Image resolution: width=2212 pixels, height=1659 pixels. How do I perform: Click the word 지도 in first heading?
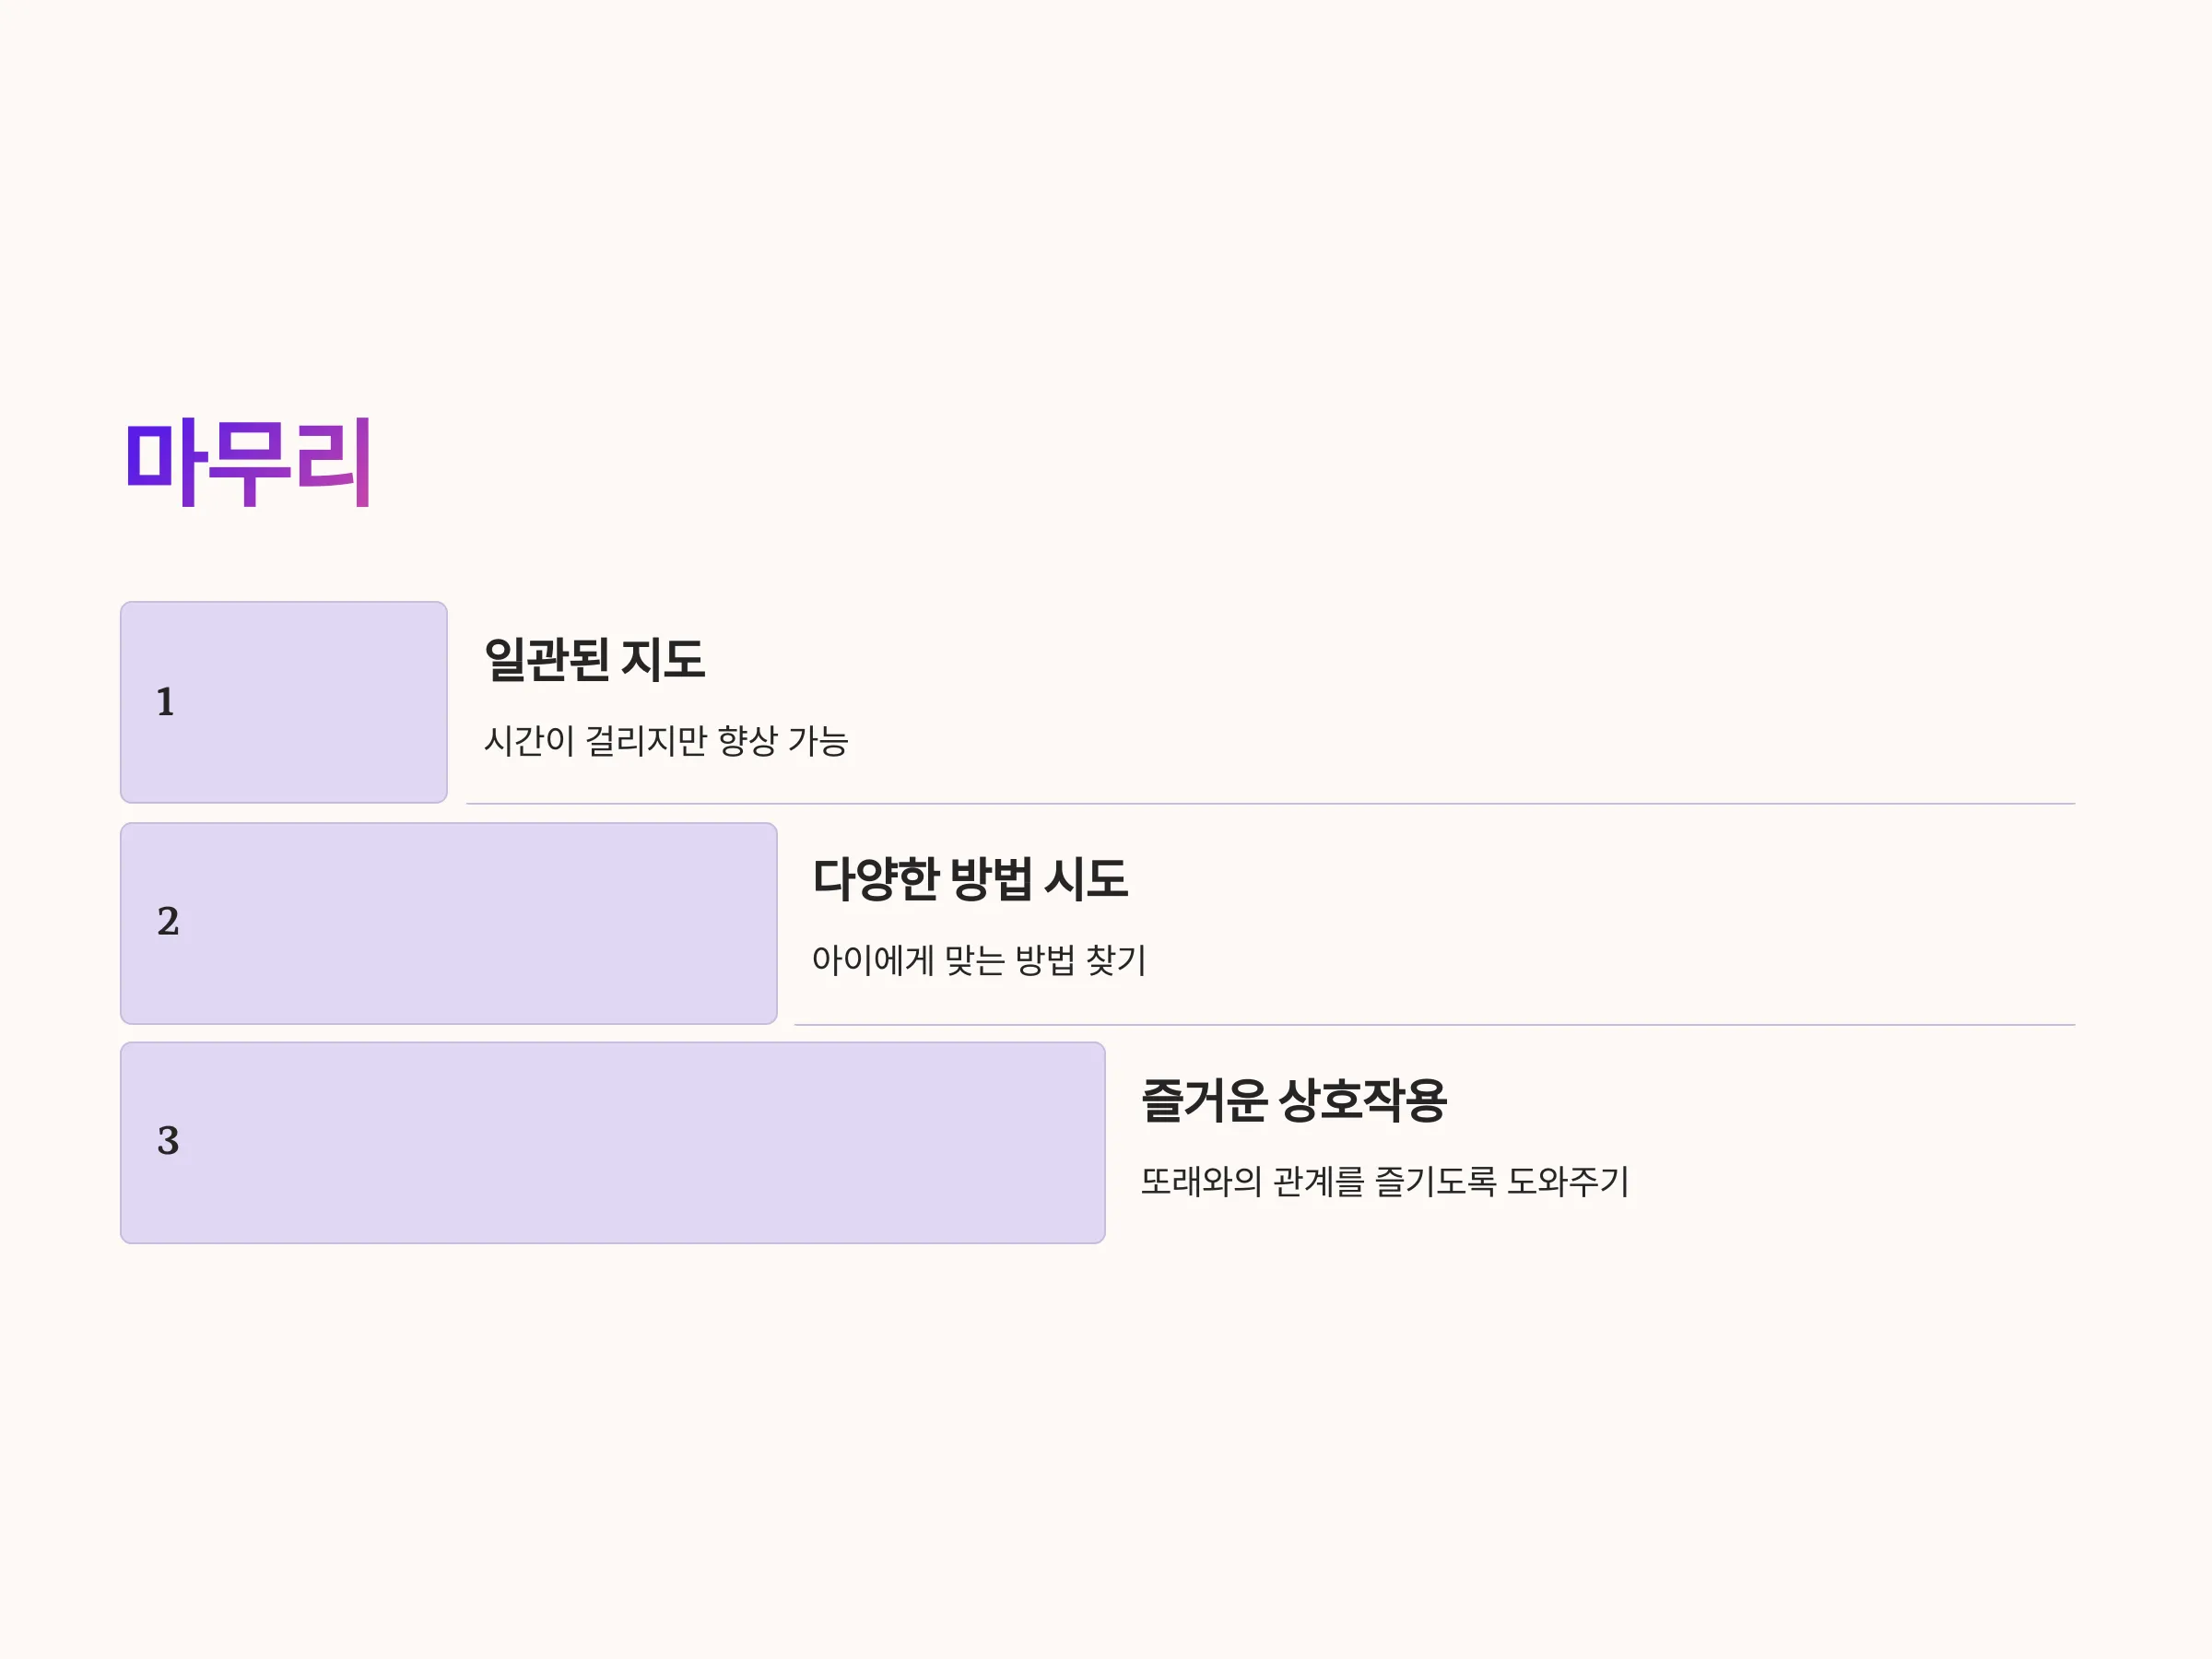click(663, 659)
